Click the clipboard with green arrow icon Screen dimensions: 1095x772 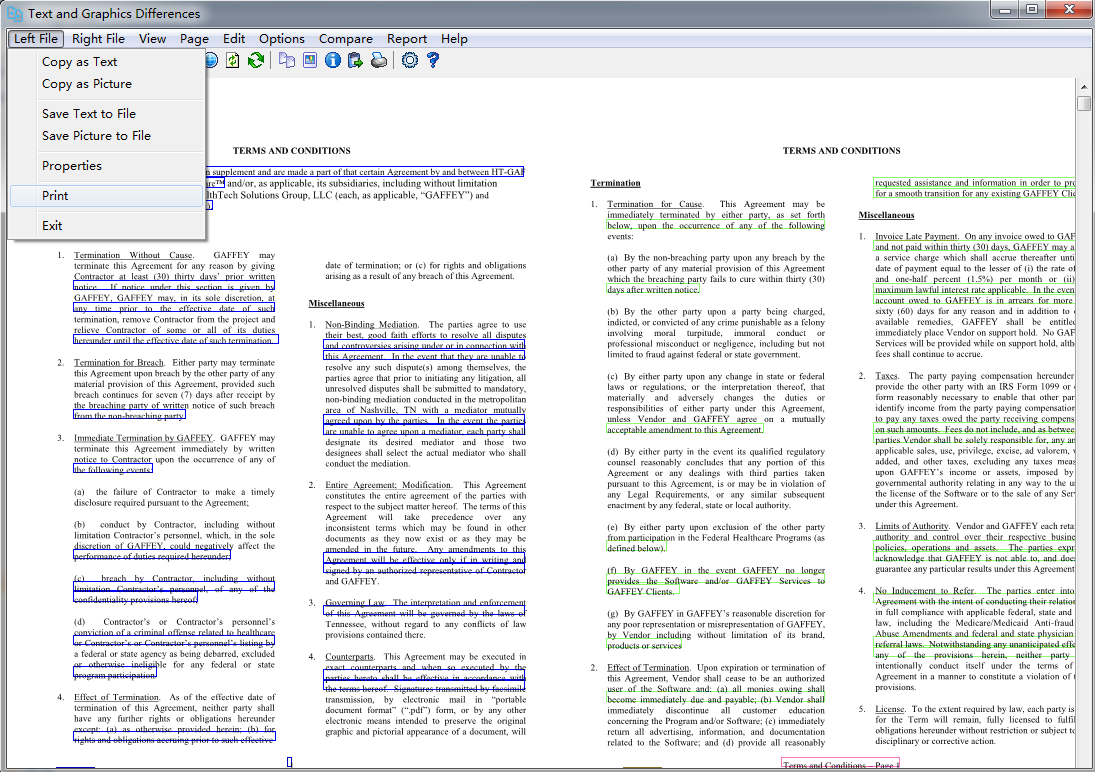(355, 61)
